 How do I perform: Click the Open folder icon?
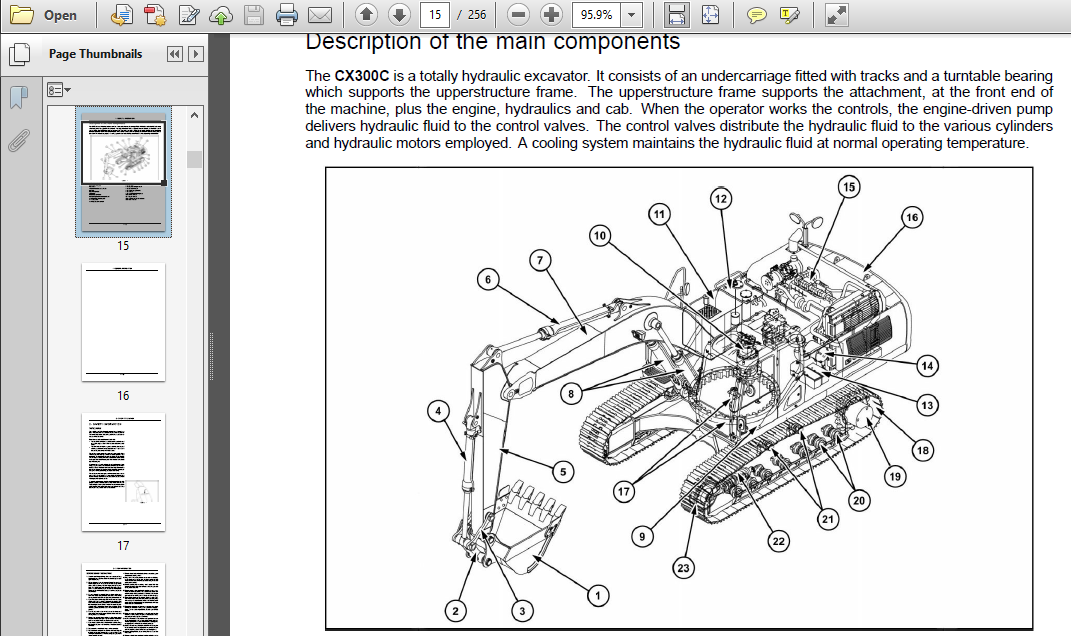21,14
